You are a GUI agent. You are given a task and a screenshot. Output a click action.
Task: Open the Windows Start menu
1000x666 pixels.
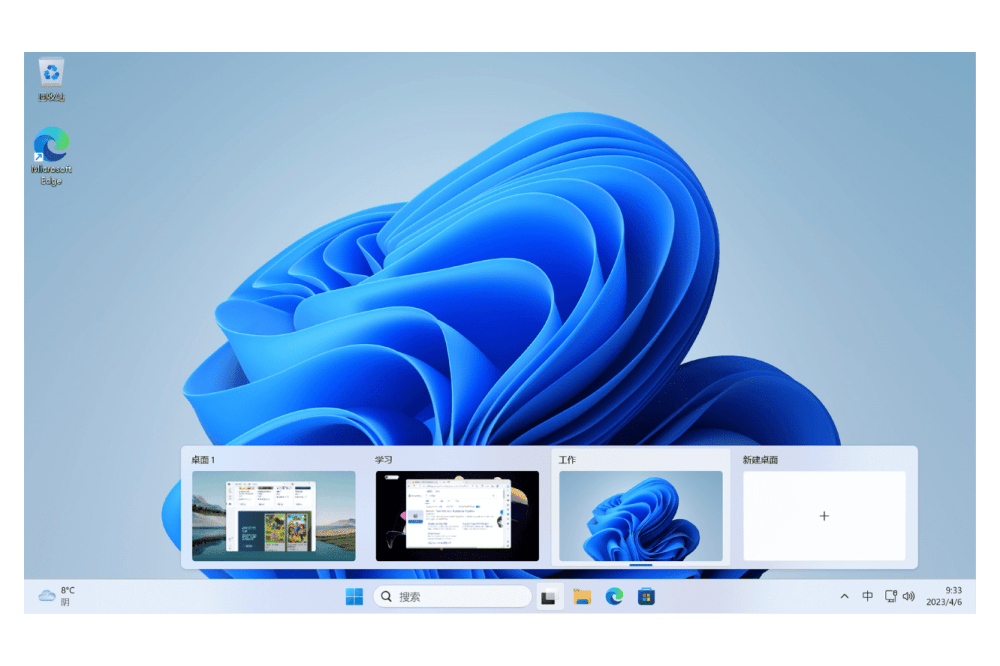[x=354, y=597]
